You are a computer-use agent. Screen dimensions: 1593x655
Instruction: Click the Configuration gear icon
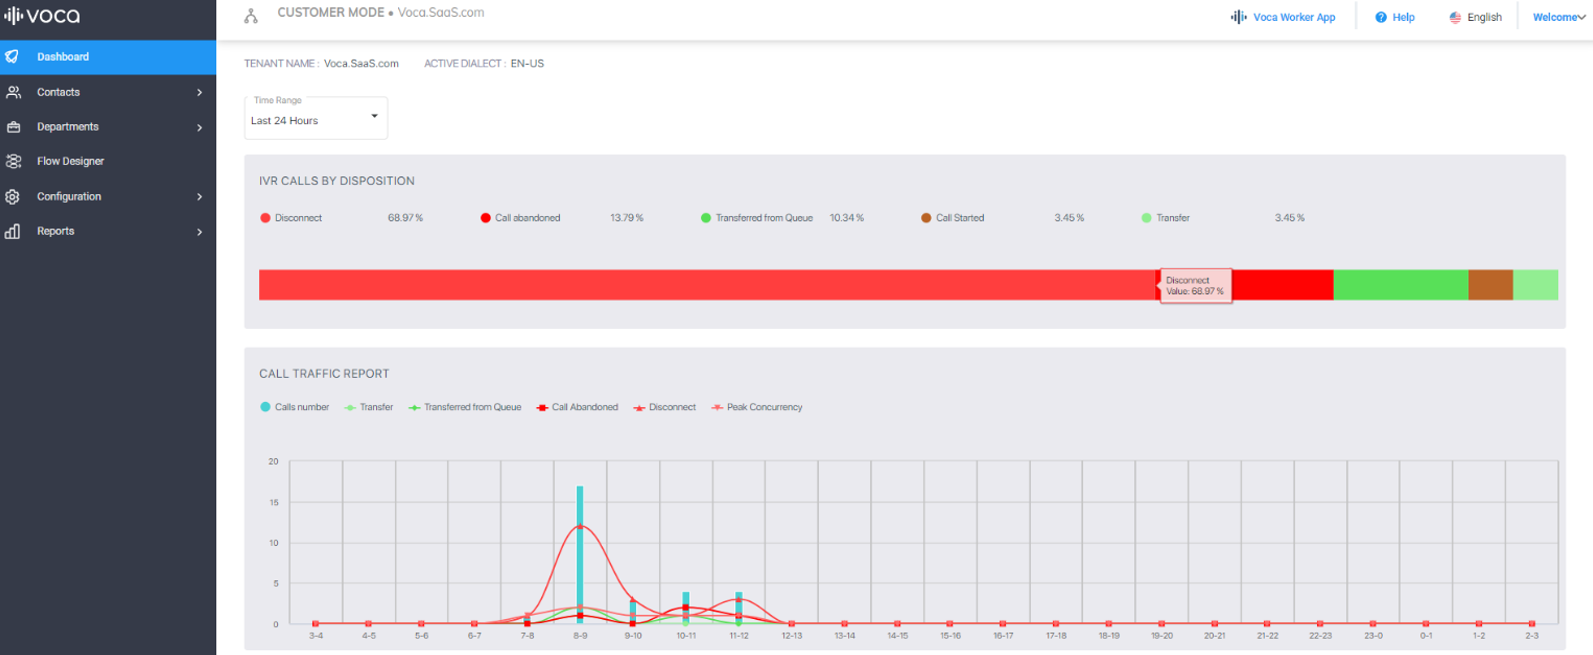tap(13, 197)
